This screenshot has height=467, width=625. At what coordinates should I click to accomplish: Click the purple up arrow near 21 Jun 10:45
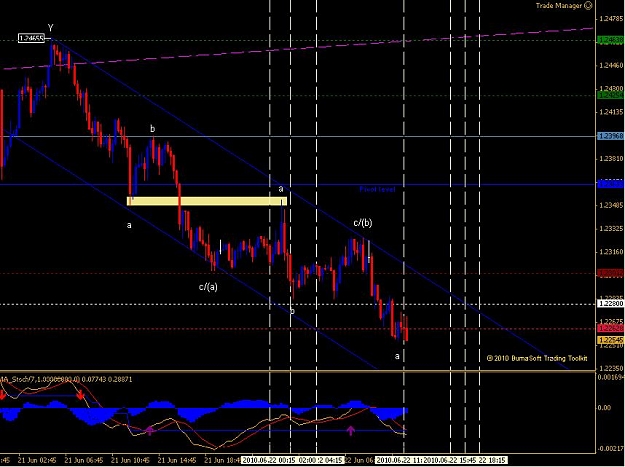149,430
